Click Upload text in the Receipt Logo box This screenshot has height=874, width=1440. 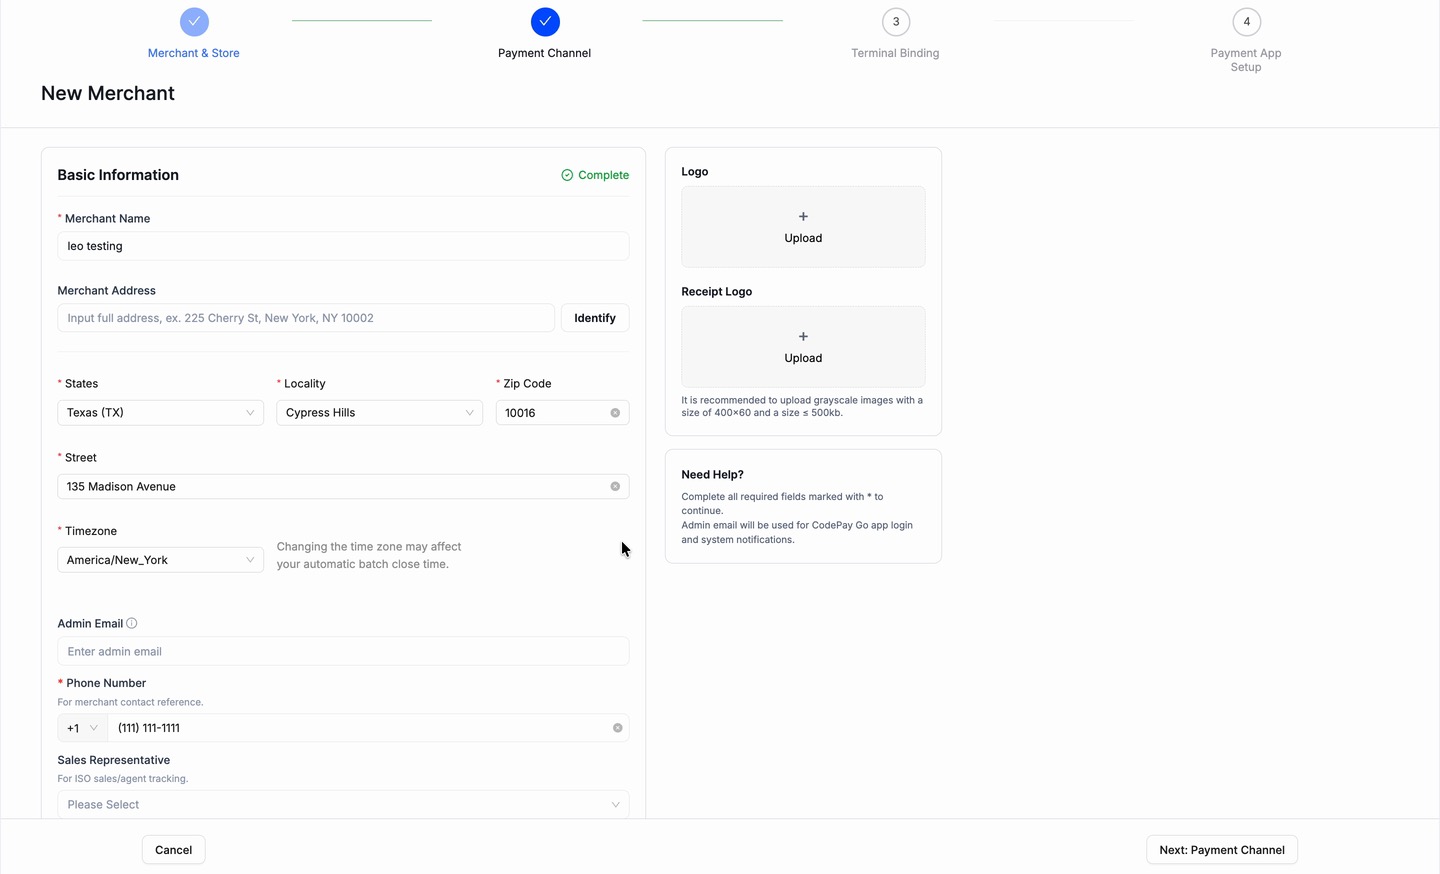[803, 358]
